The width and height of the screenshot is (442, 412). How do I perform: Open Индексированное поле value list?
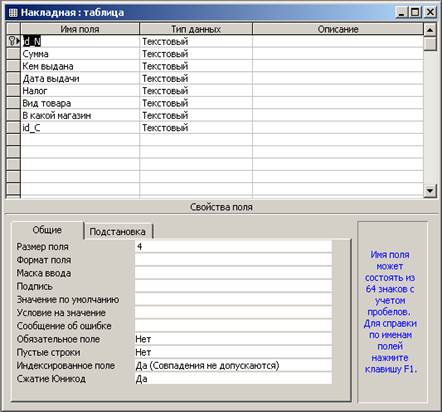tap(233, 365)
